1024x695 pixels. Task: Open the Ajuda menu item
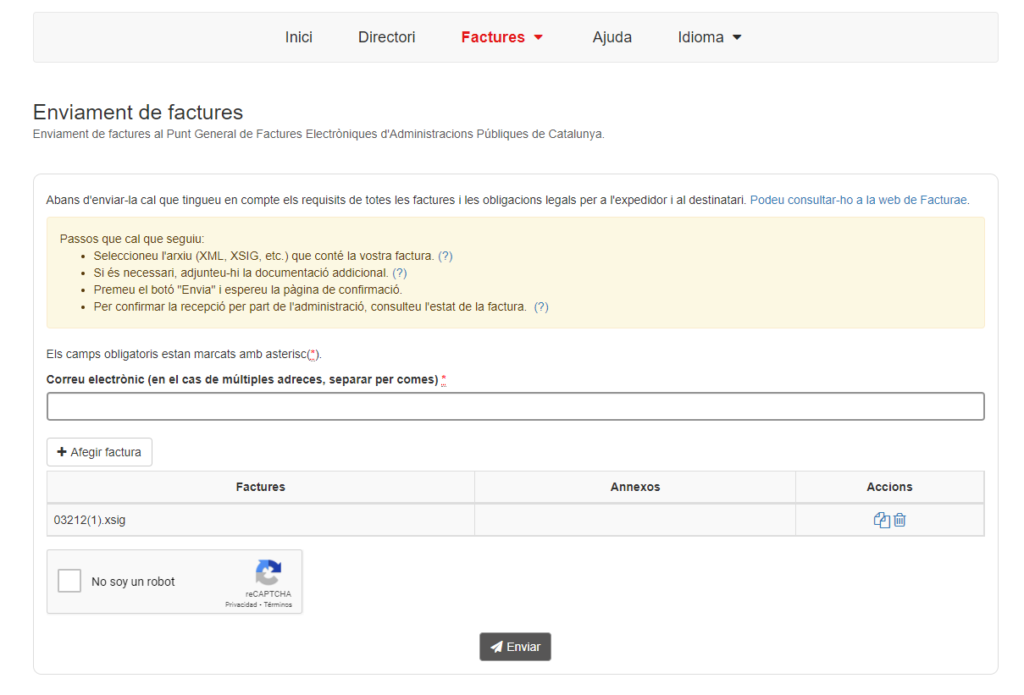click(612, 37)
